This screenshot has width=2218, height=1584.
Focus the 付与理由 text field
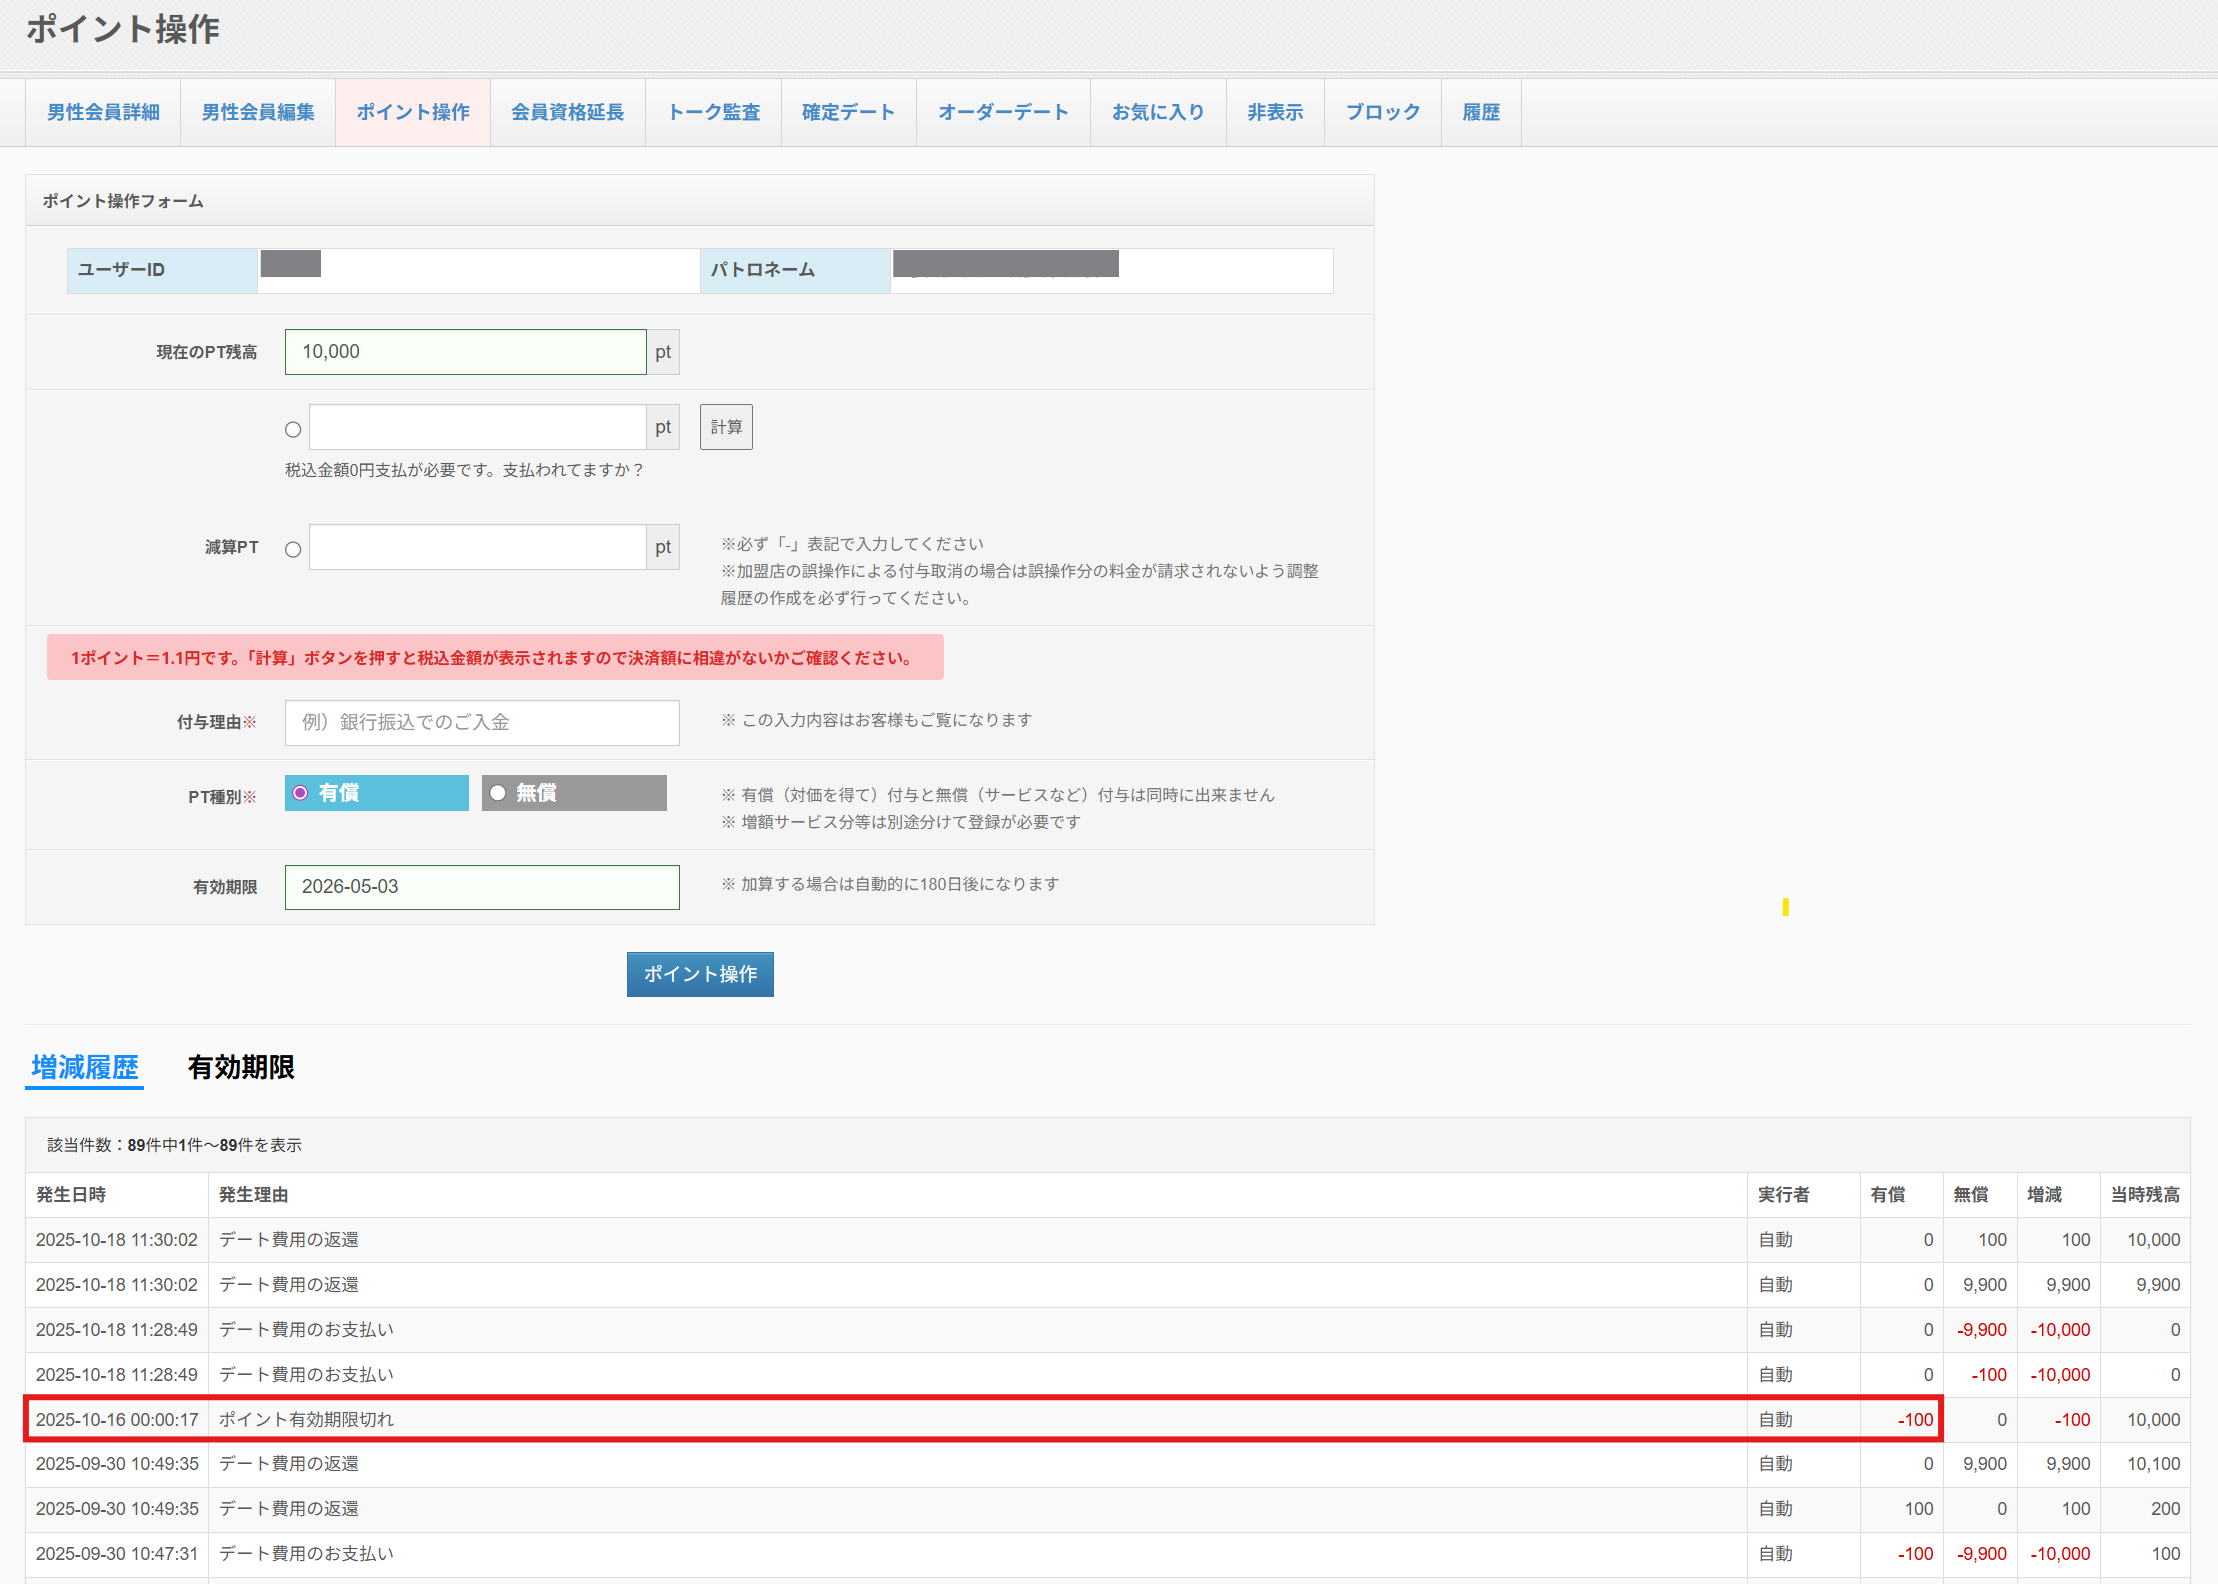[x=482, y=722]
